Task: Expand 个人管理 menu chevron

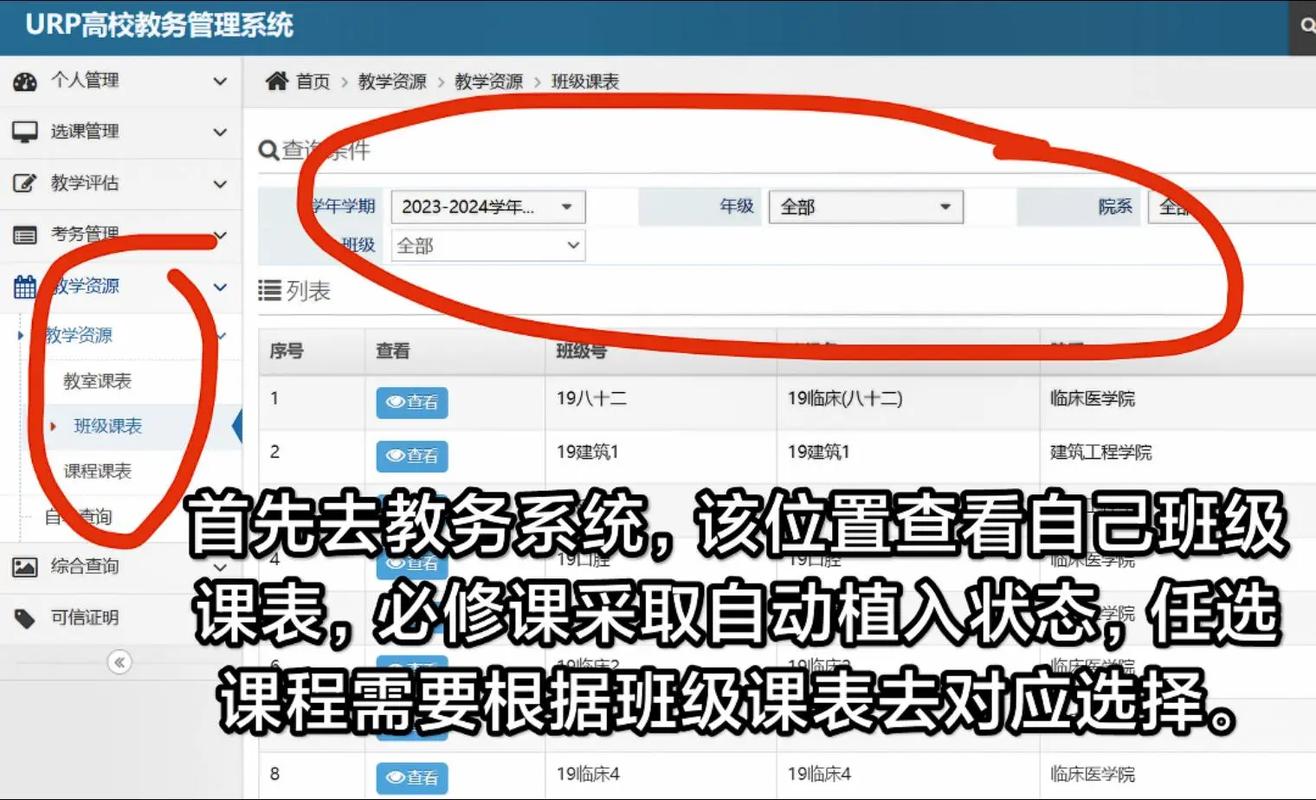Action: (220, 81)
